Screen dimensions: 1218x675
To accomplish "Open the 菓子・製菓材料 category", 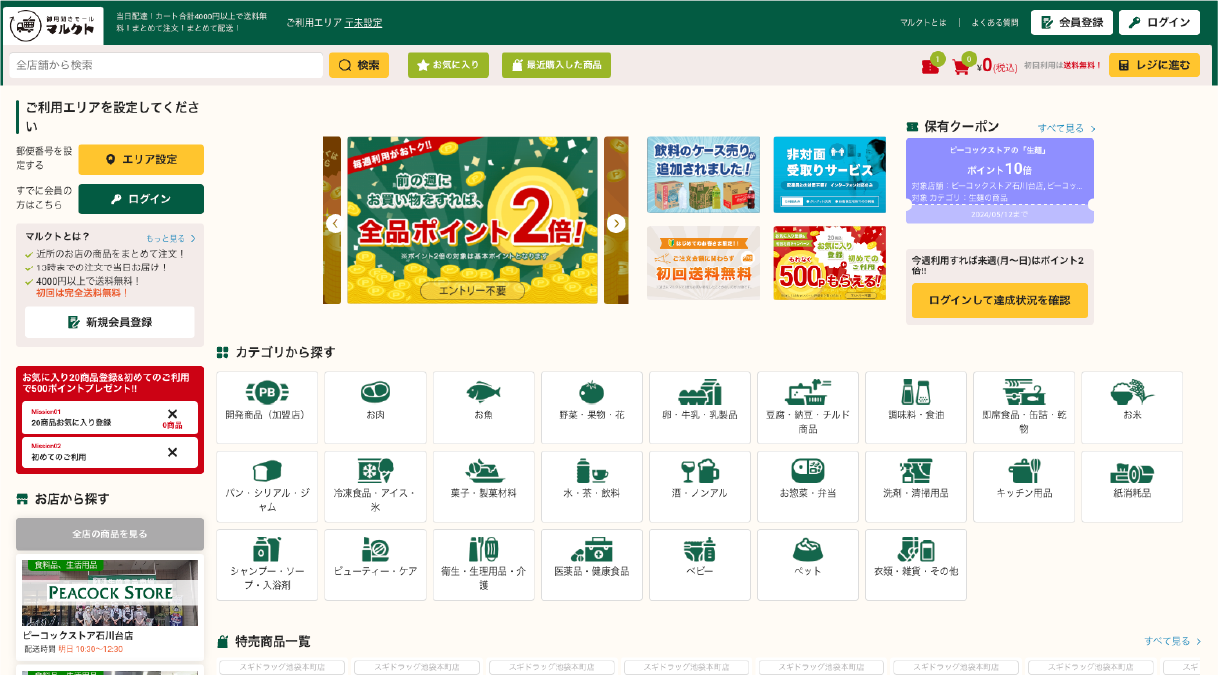I will pyautogui.click(x=483, y=486).
